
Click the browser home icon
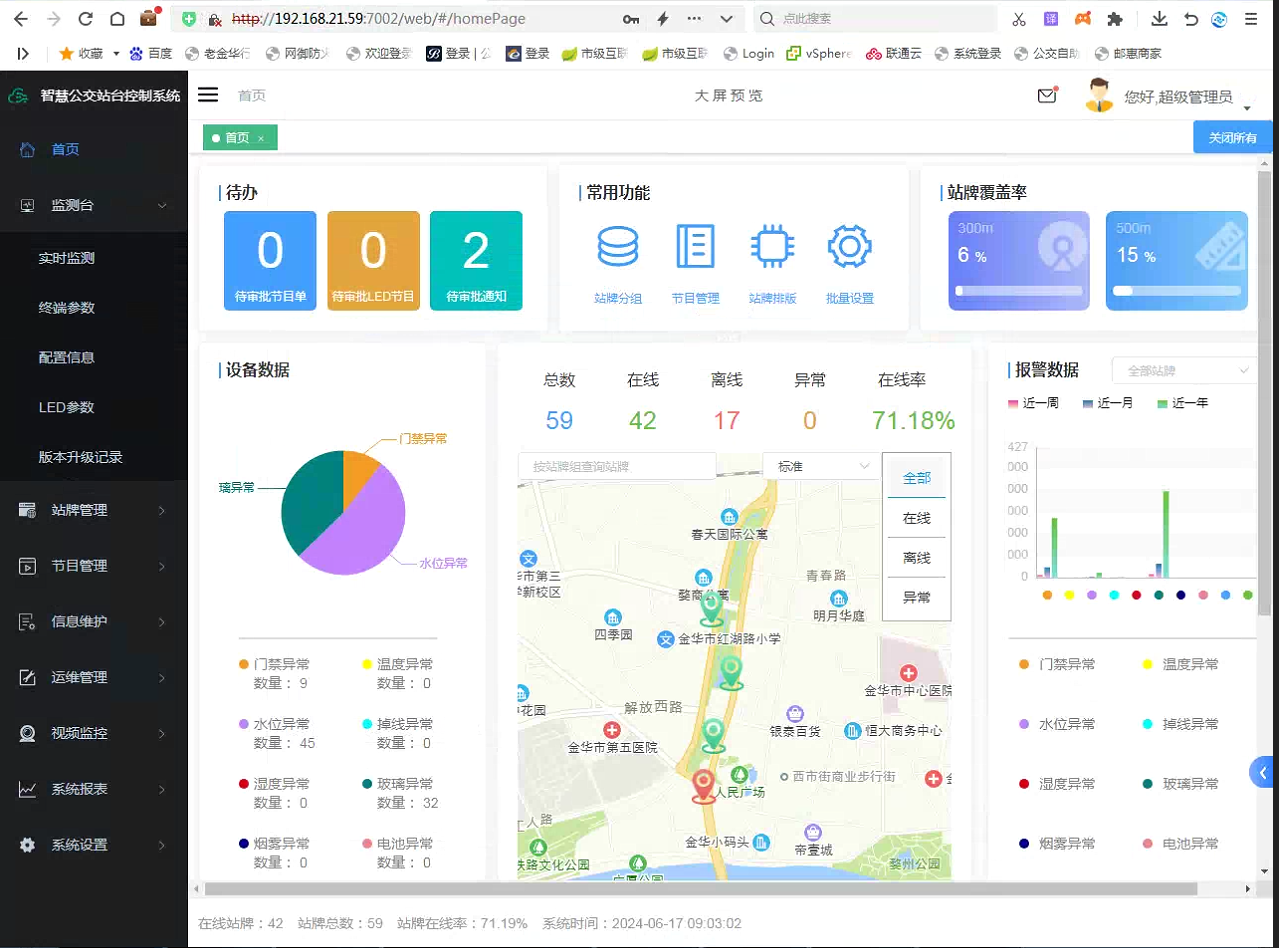click(117, 19)
